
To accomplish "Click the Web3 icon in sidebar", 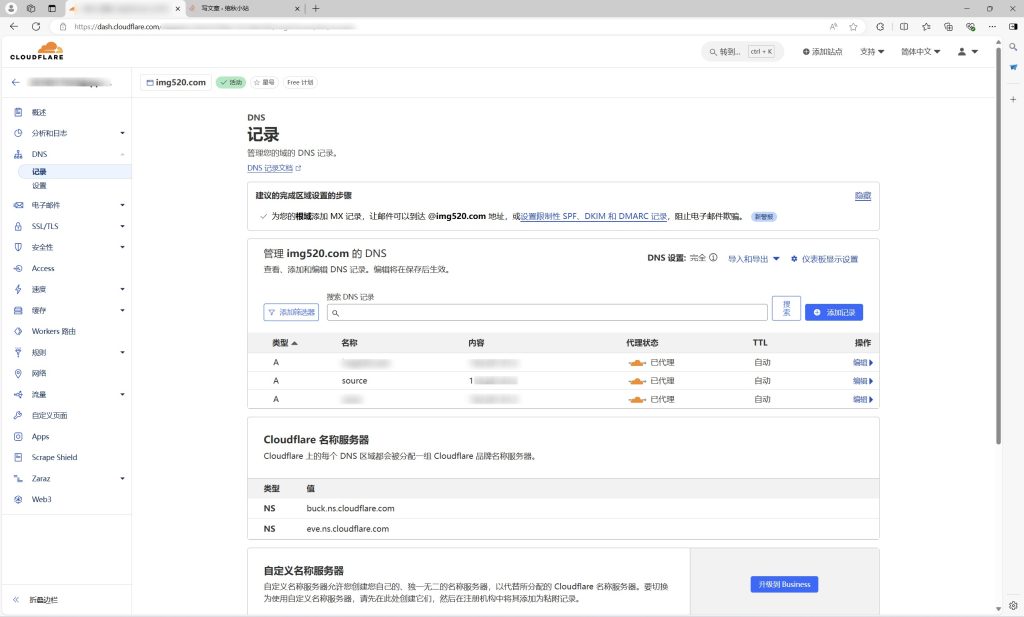I will 18,499.
